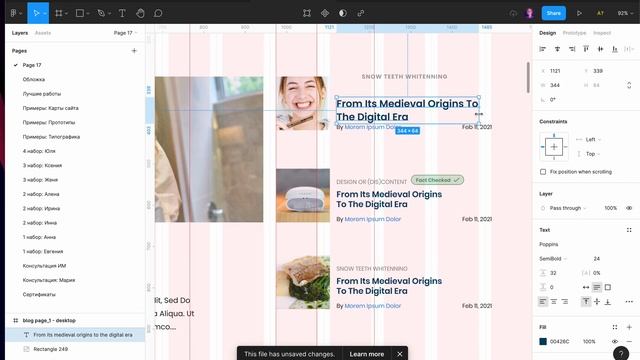Select the Hand tool

pyautogui.click(x=140, y=13)
